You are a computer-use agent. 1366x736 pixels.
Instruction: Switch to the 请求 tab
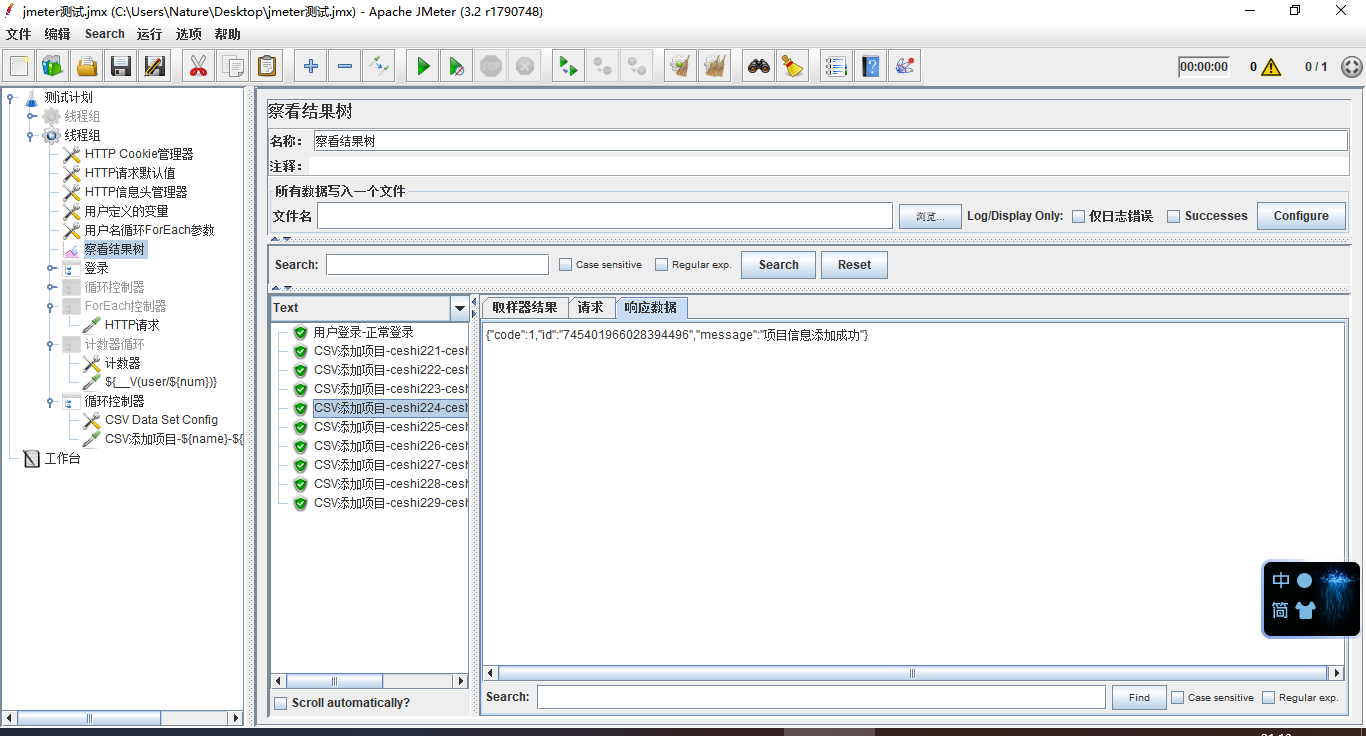[x=591, y=308]
